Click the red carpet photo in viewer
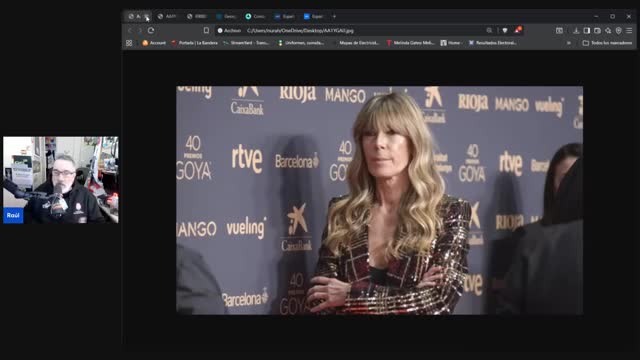The image size is (640, 360). [380, 200]
